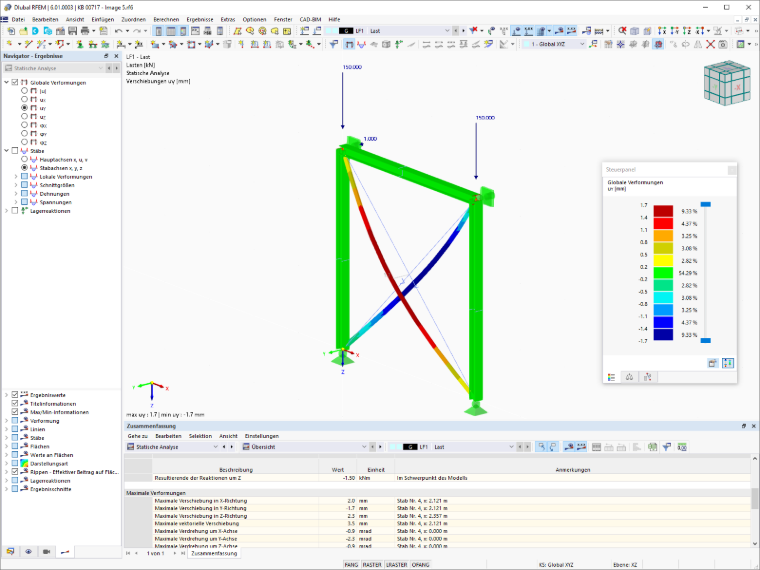Open the balance scale factors tab in Steuerpanel
This screenshot has height=570, width=760.
(629, 377)
